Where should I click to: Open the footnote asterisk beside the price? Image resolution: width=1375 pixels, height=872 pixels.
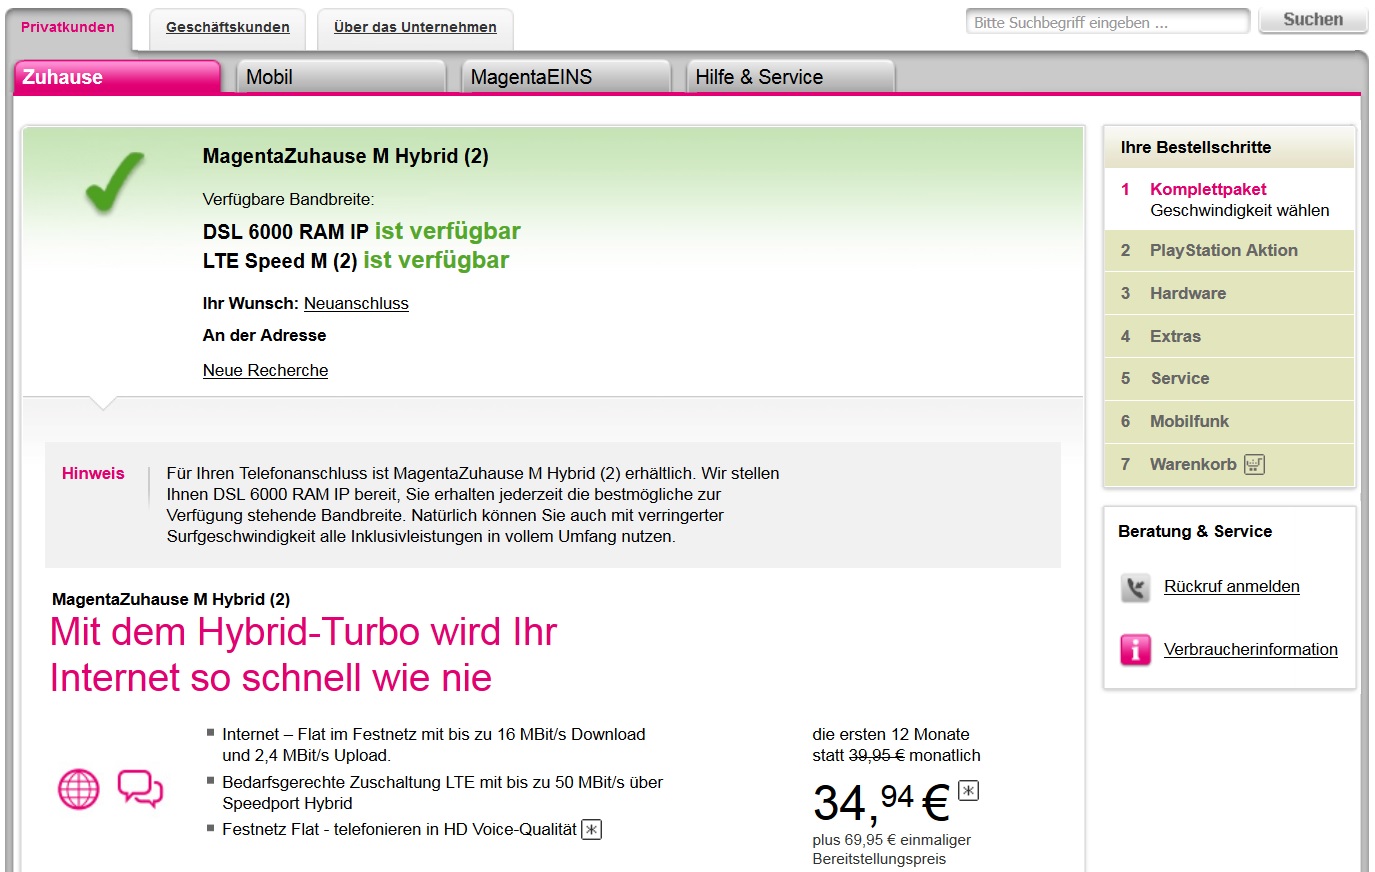coord(968,790)
